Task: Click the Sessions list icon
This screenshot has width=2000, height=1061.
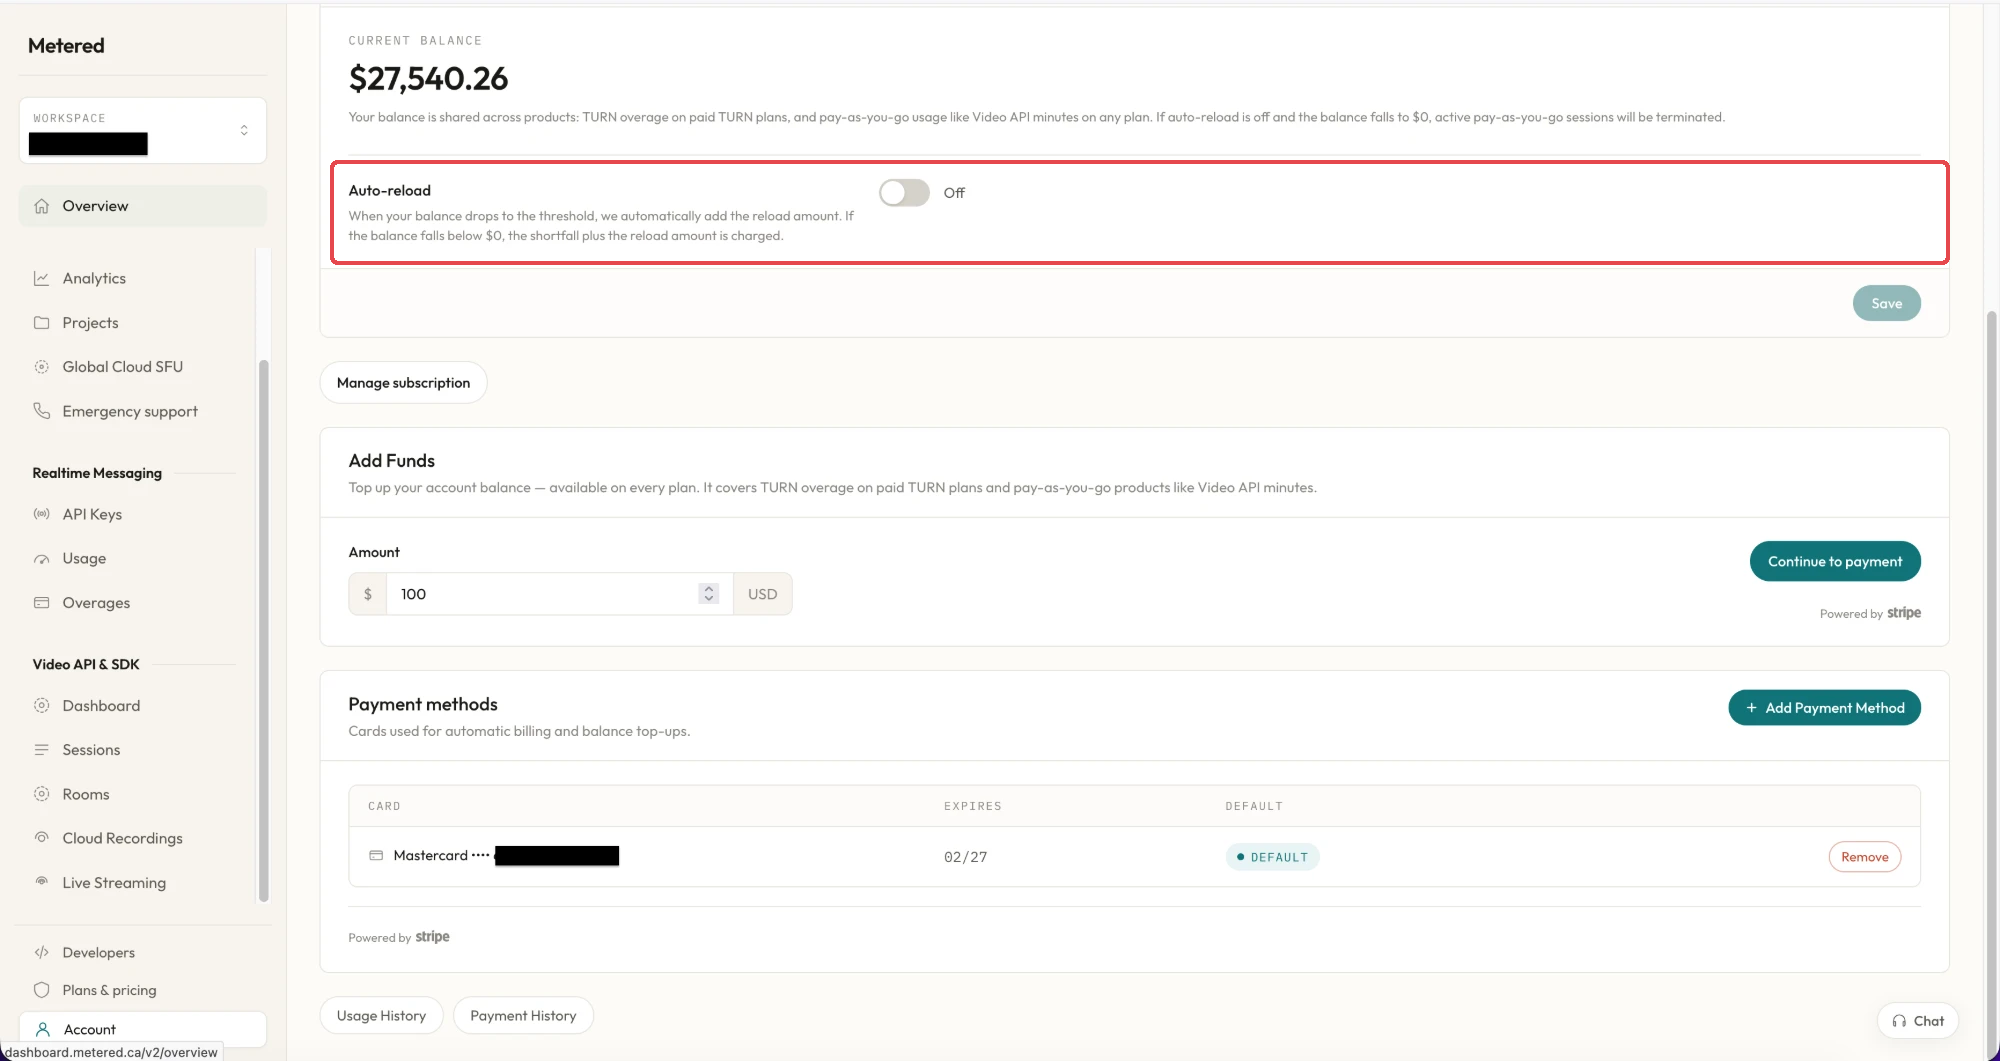Action: (x=41, y=750)
